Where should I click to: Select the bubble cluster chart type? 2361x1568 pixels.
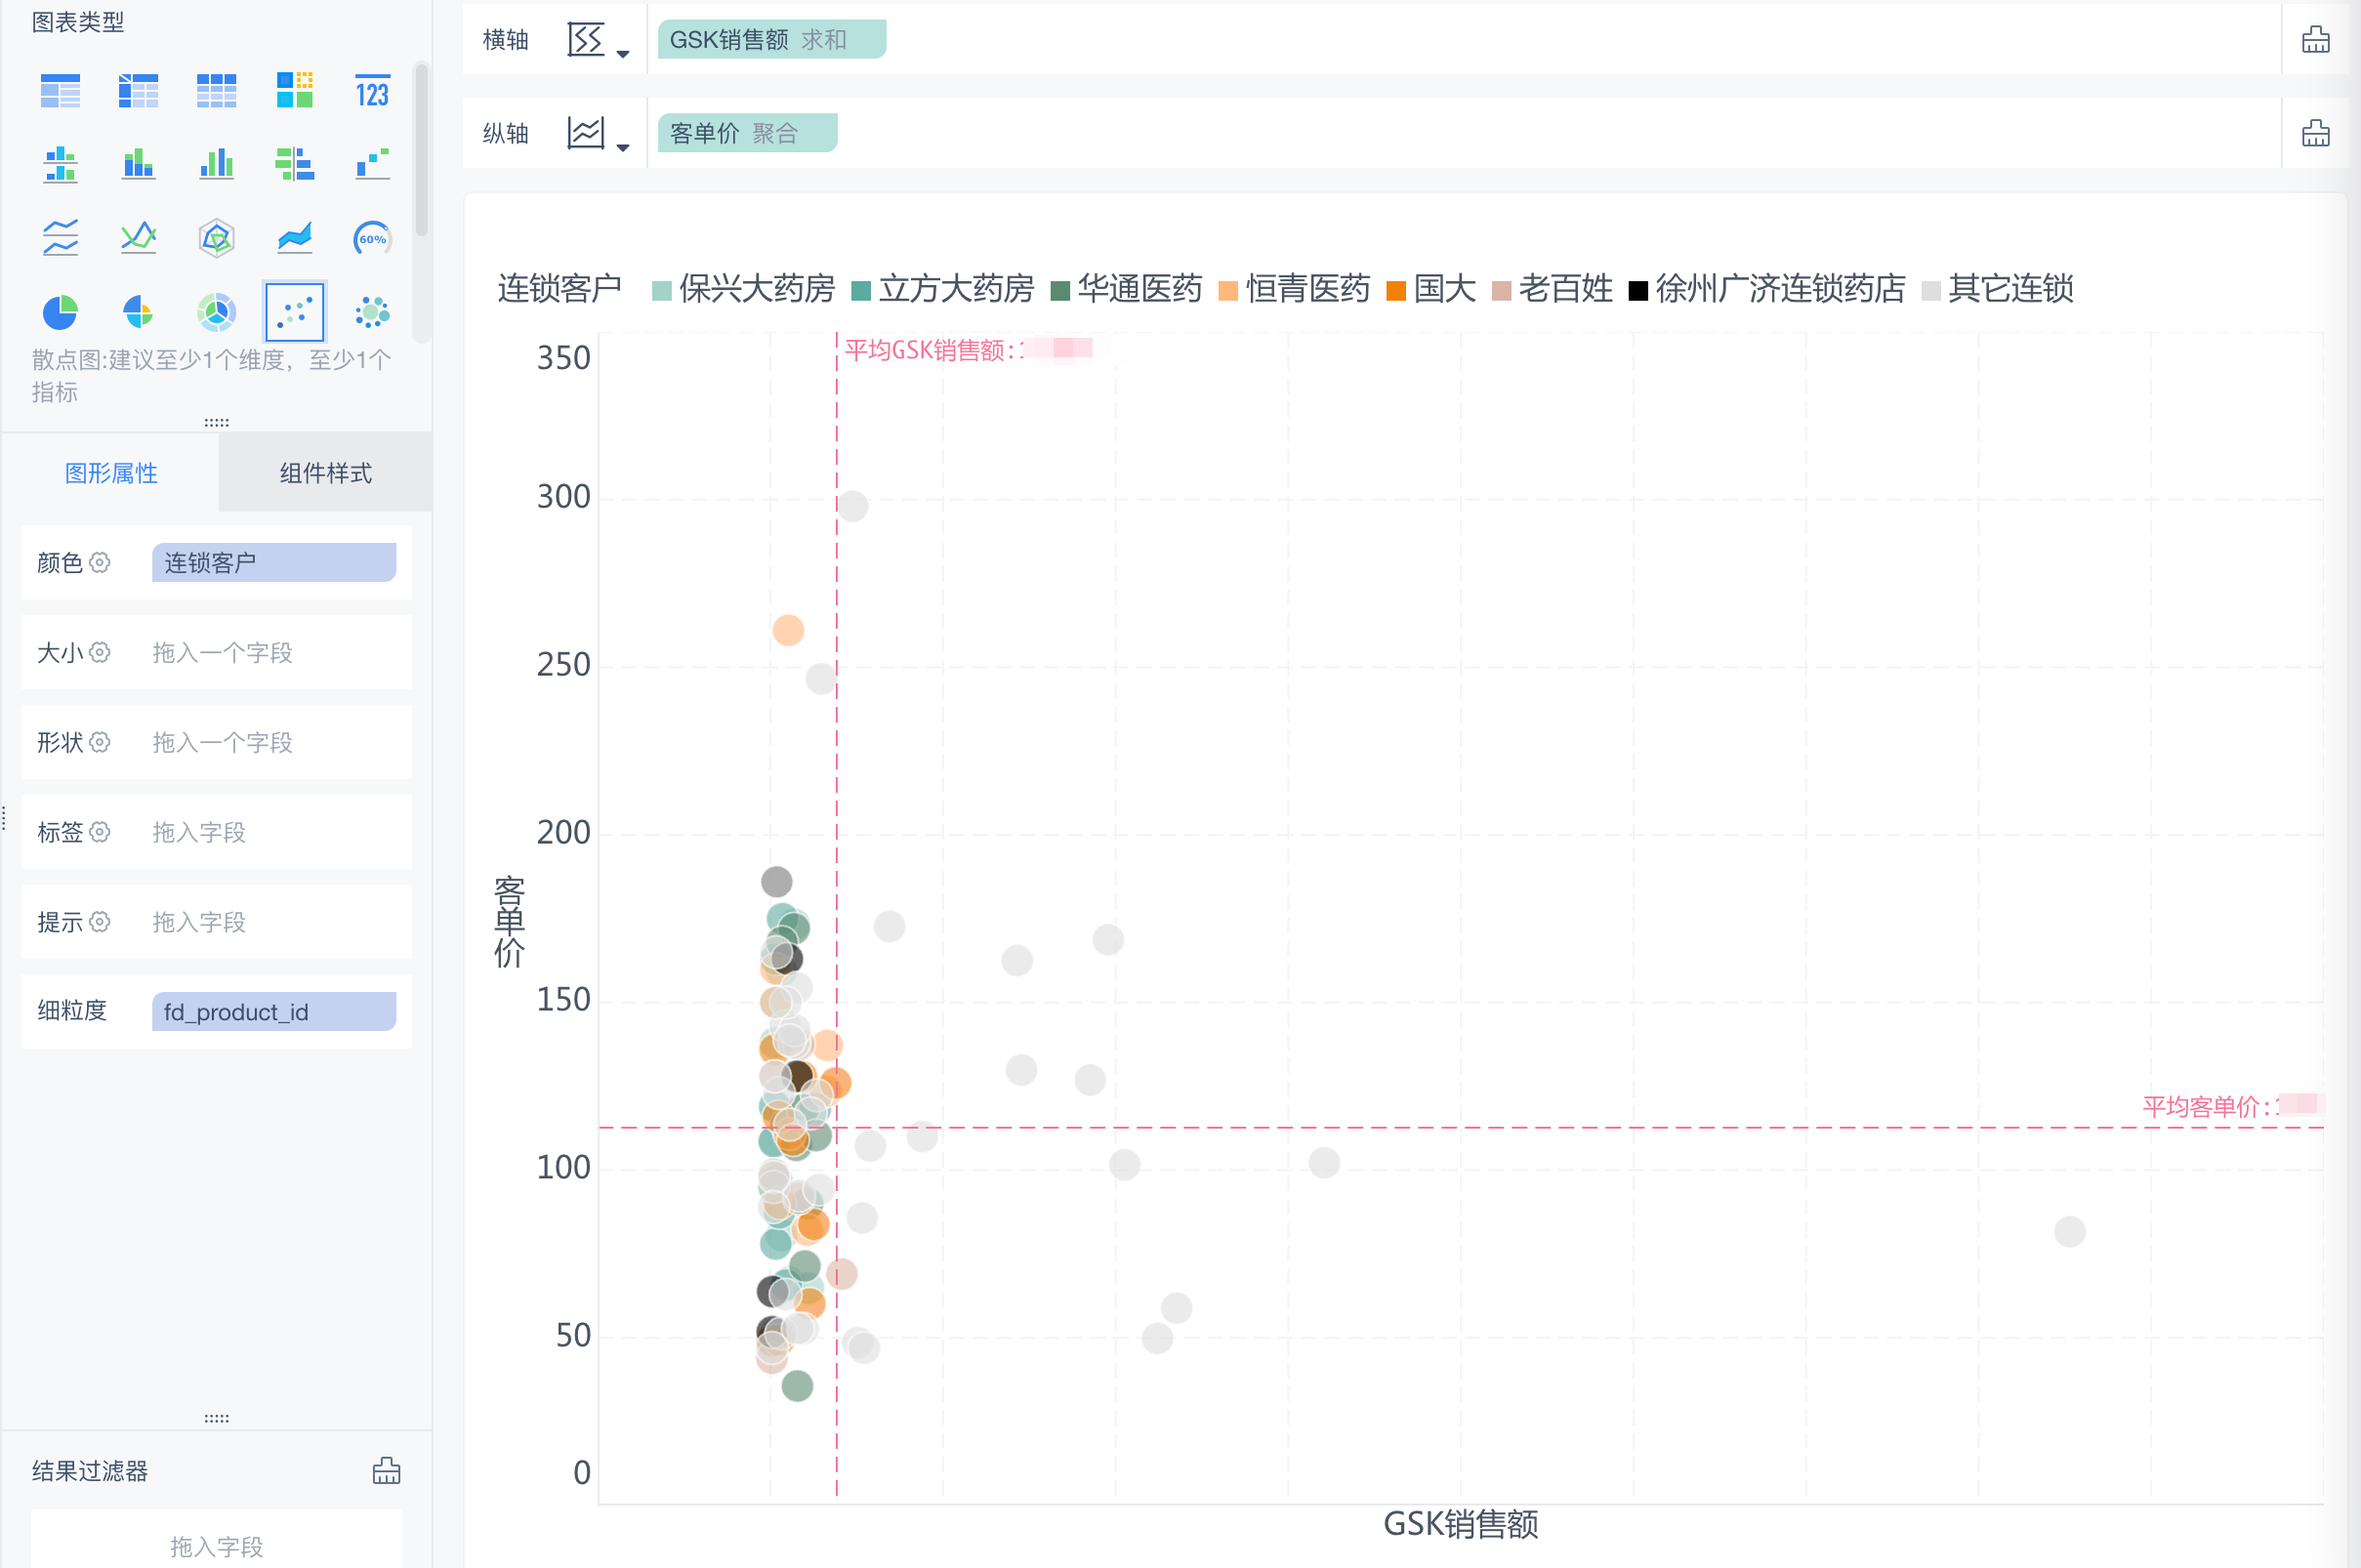[x=372, y=312]
